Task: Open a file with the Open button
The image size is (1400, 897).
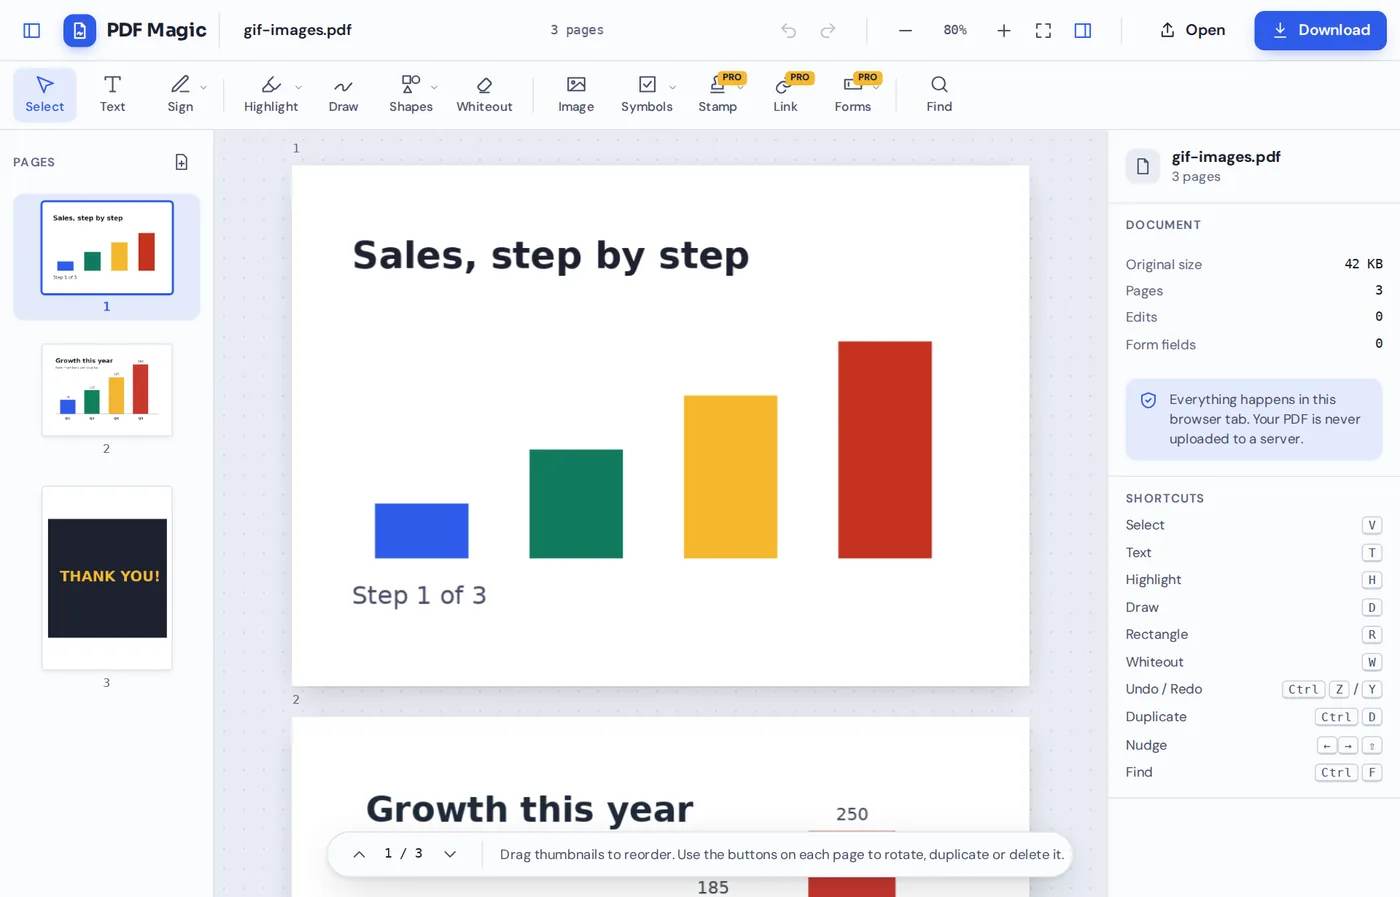Action: [x=1192, y=30]
